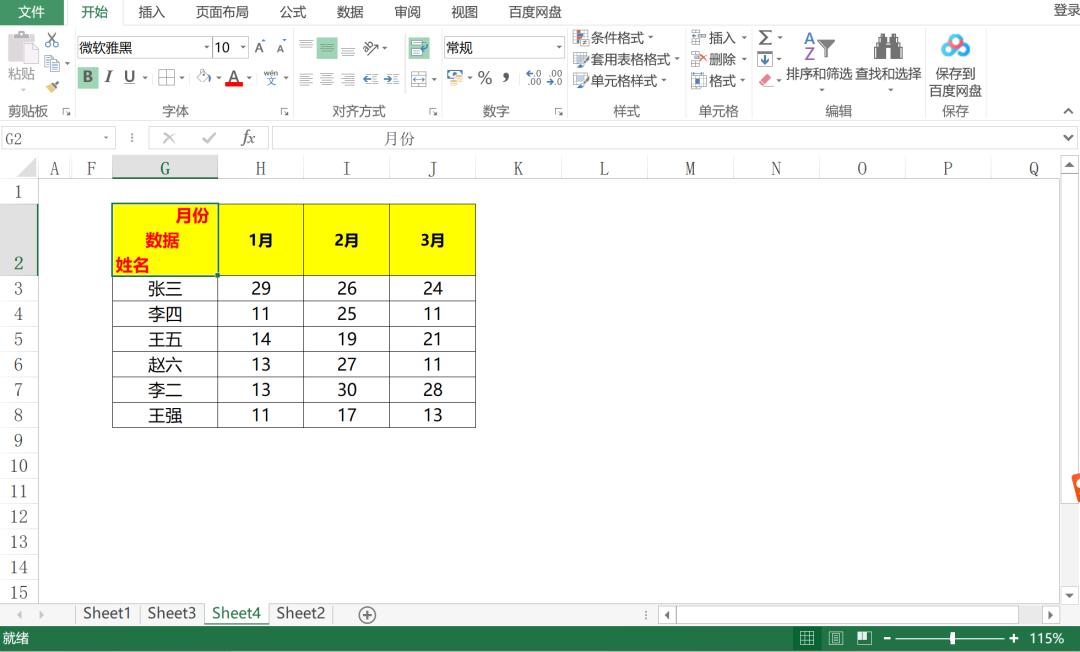This screenshot has height=652, width=1080.
Task: Select the cell containing 张三
Action: tap(164, 288)
